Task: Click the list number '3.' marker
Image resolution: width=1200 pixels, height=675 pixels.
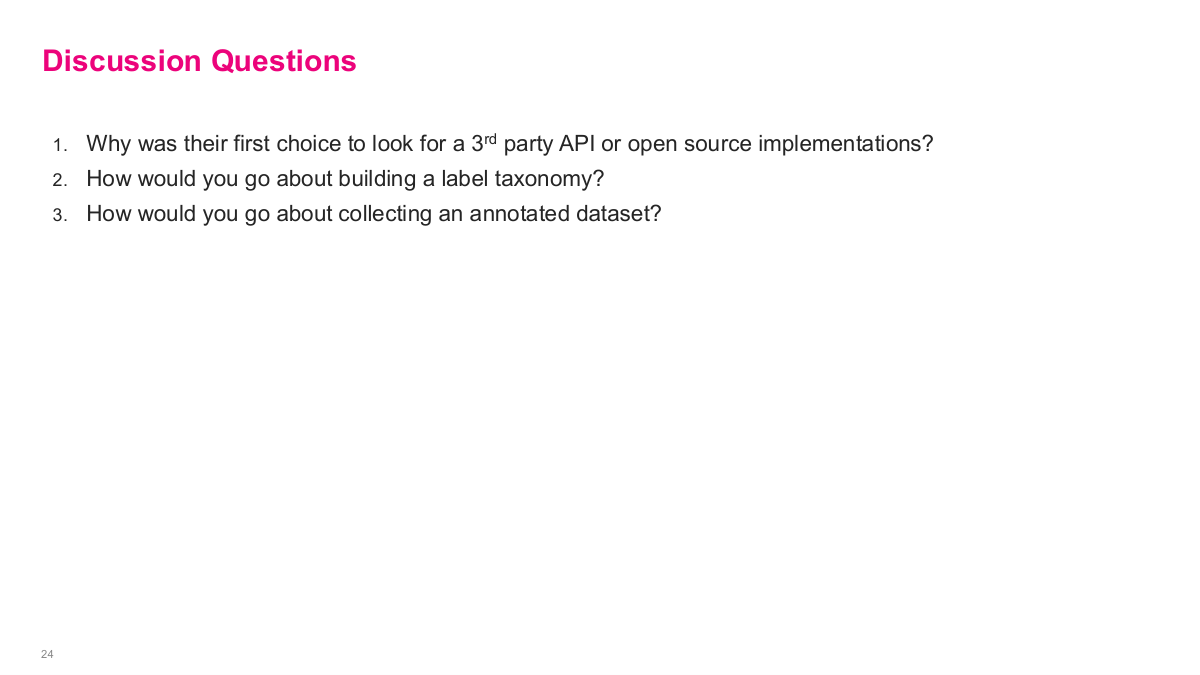Action: pyautogui.click(x=60, y=216)
